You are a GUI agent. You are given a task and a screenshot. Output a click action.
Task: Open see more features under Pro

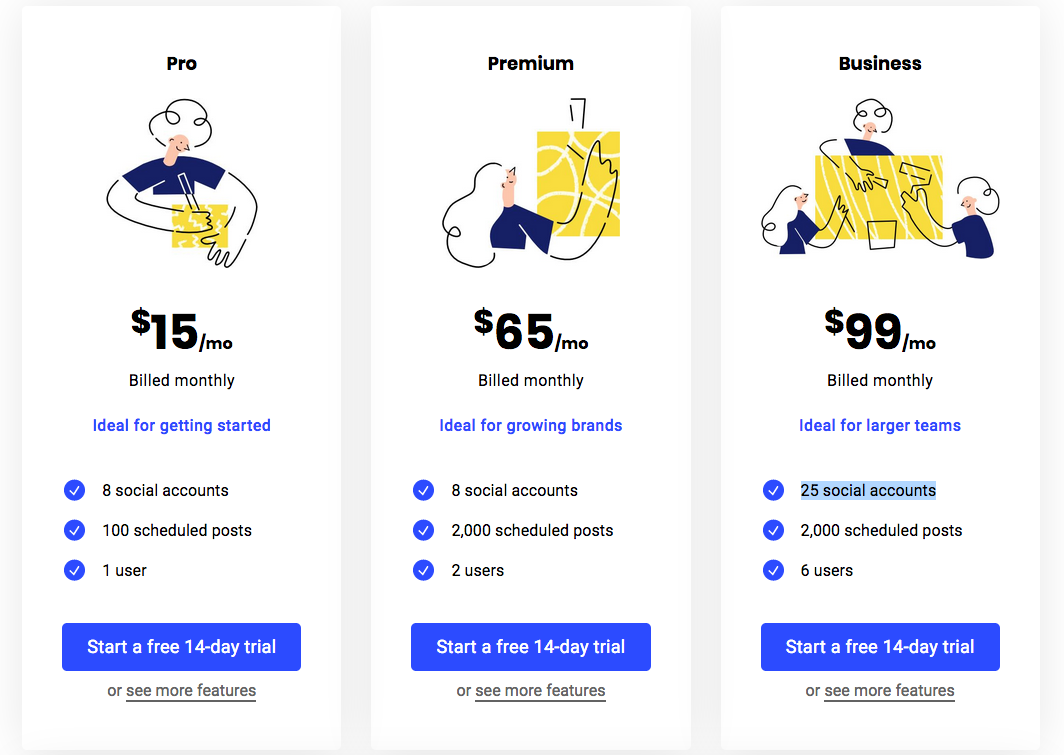191,691
